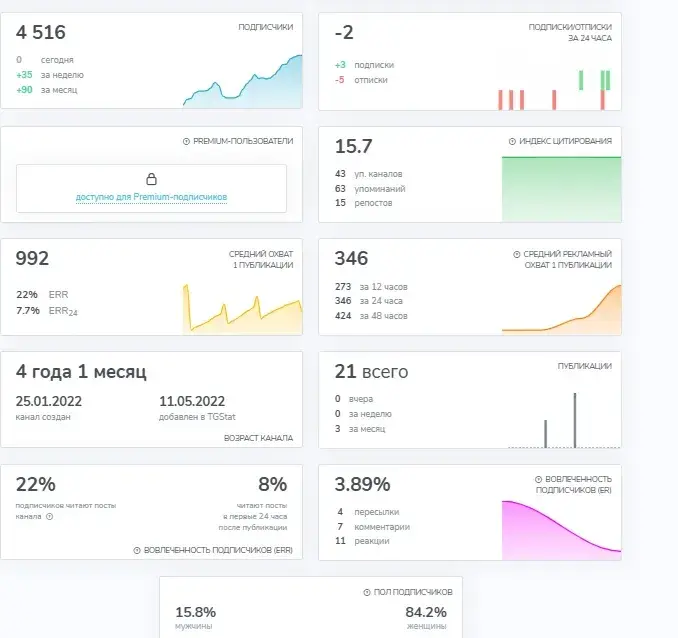Click the info icon beside Premium-пользователи
Screen dimensions: 678x638
(x=186, y=141)
